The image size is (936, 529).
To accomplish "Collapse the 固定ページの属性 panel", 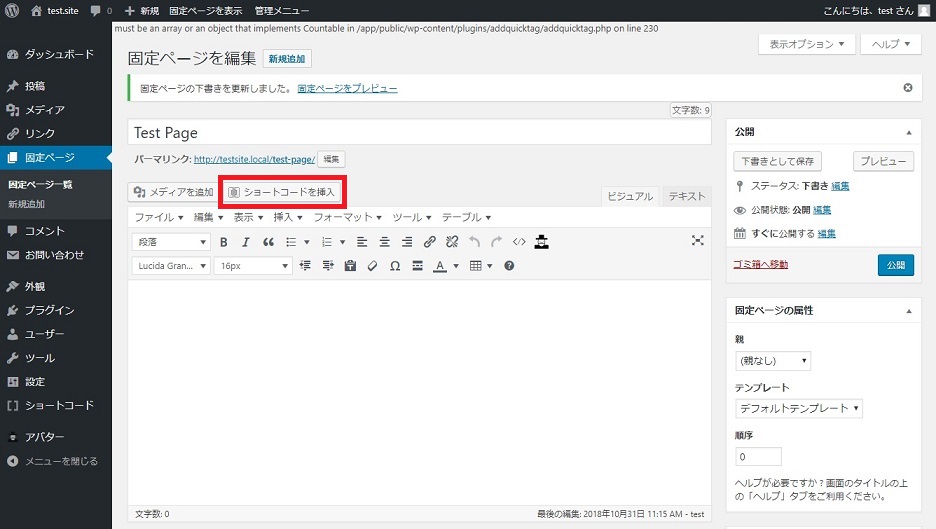I will [x=908, y=311].
